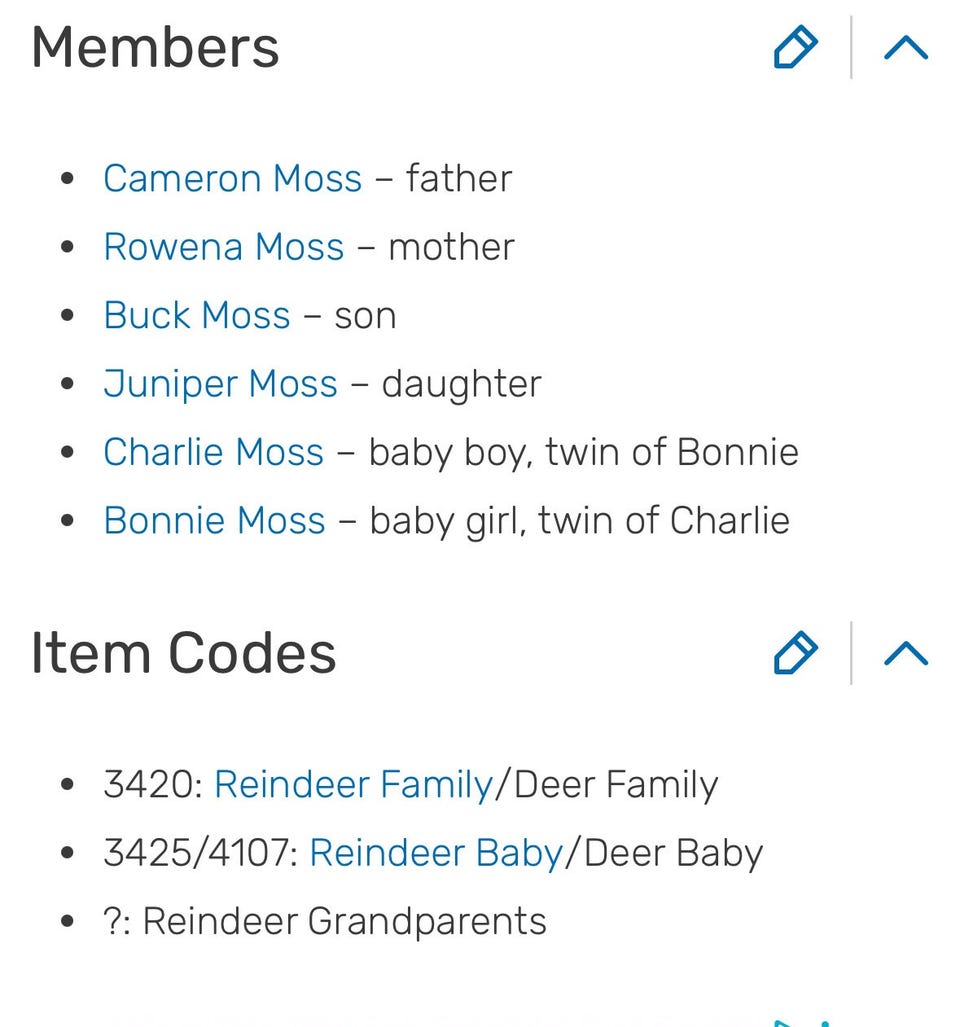
Task: Click the "baby girl, twin of Charlie" description
Action: tap(579, 521)
